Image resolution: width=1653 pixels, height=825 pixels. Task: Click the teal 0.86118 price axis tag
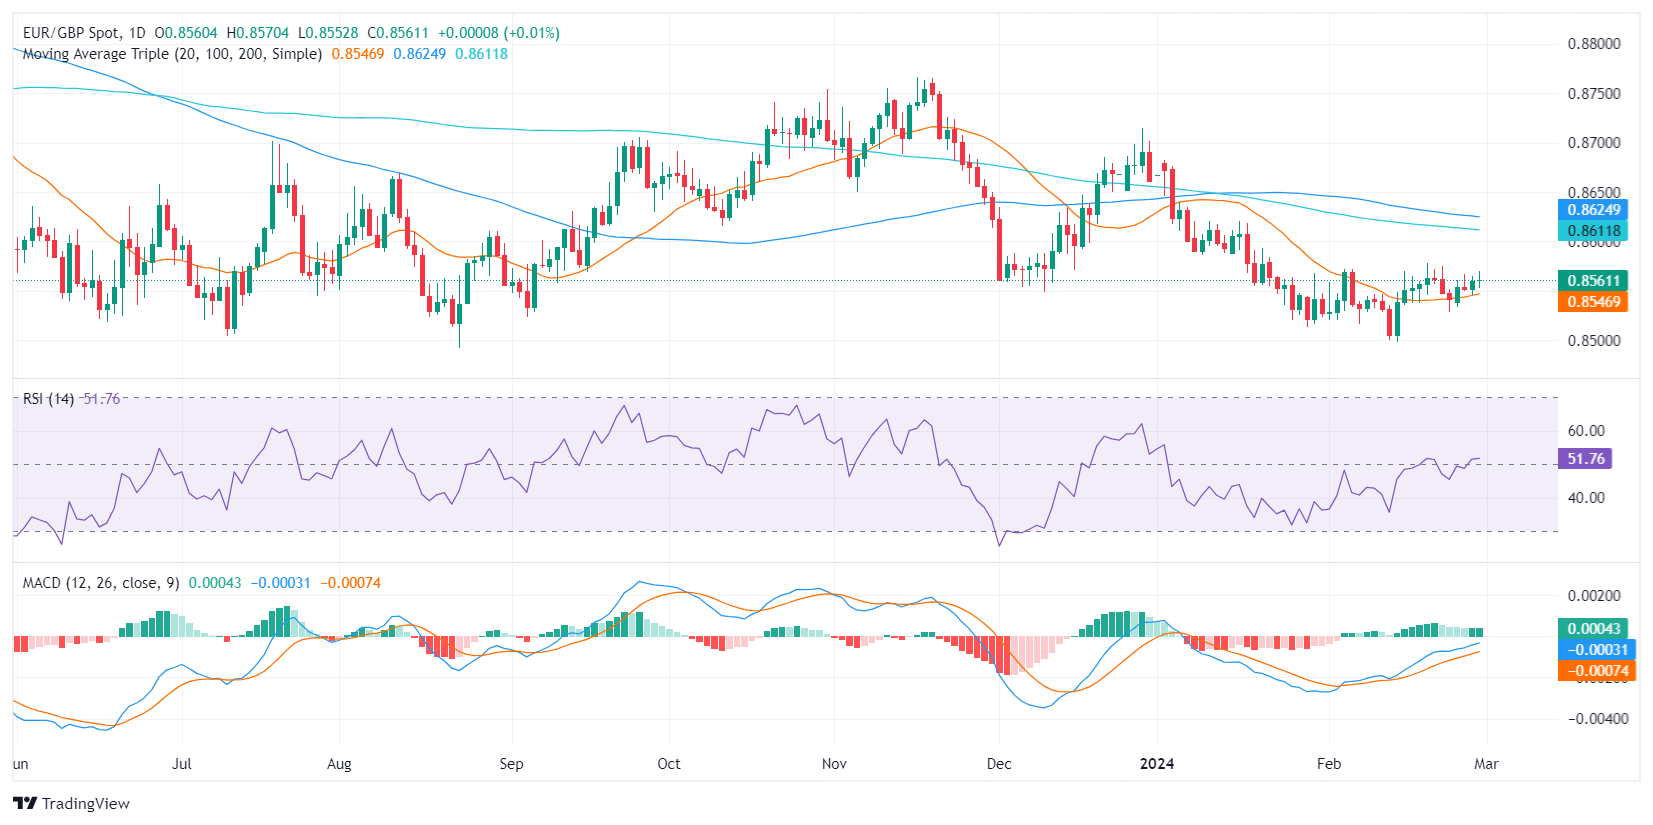(x=1592, y=231)
